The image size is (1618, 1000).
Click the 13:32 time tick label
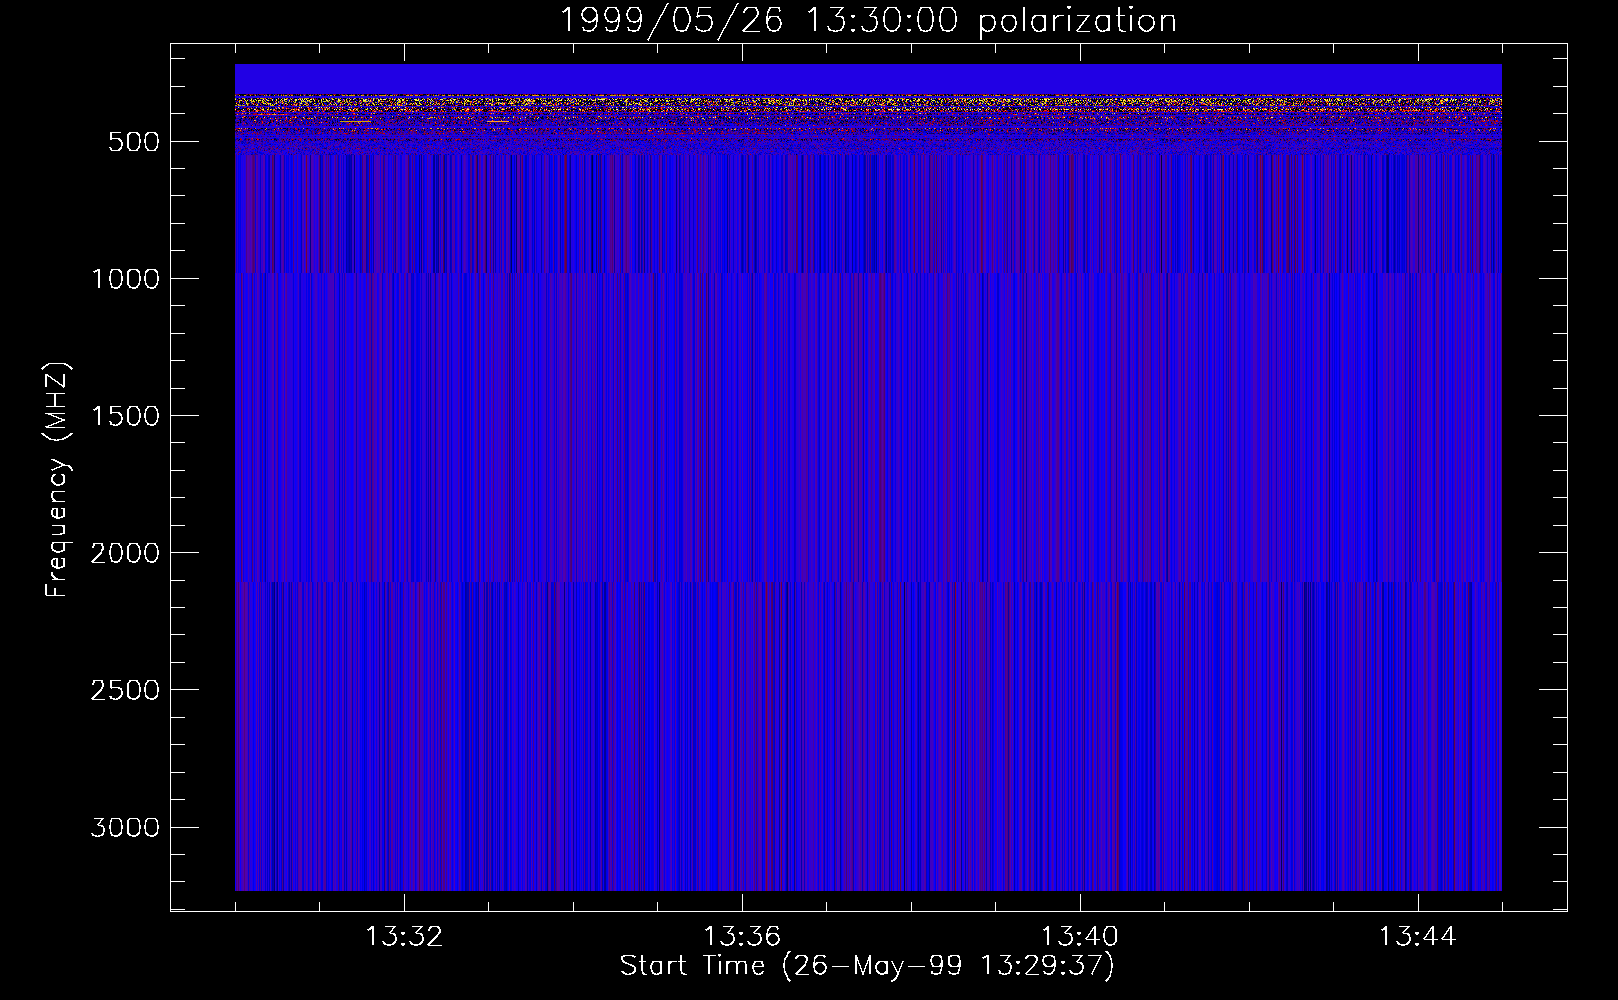(404, 937)
